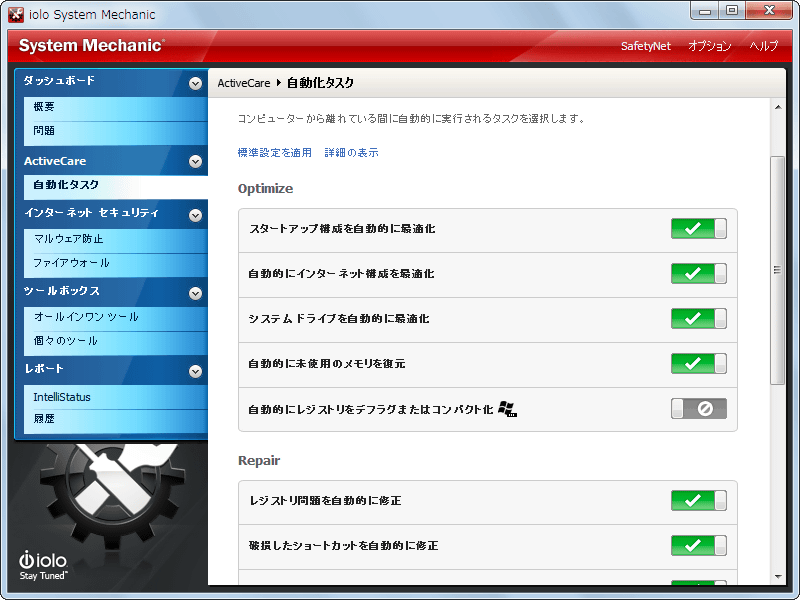Open IntelliStatus report in the sidebar
Image resolution: width=800 pixels, height=600 pixels.
(116, 397)
